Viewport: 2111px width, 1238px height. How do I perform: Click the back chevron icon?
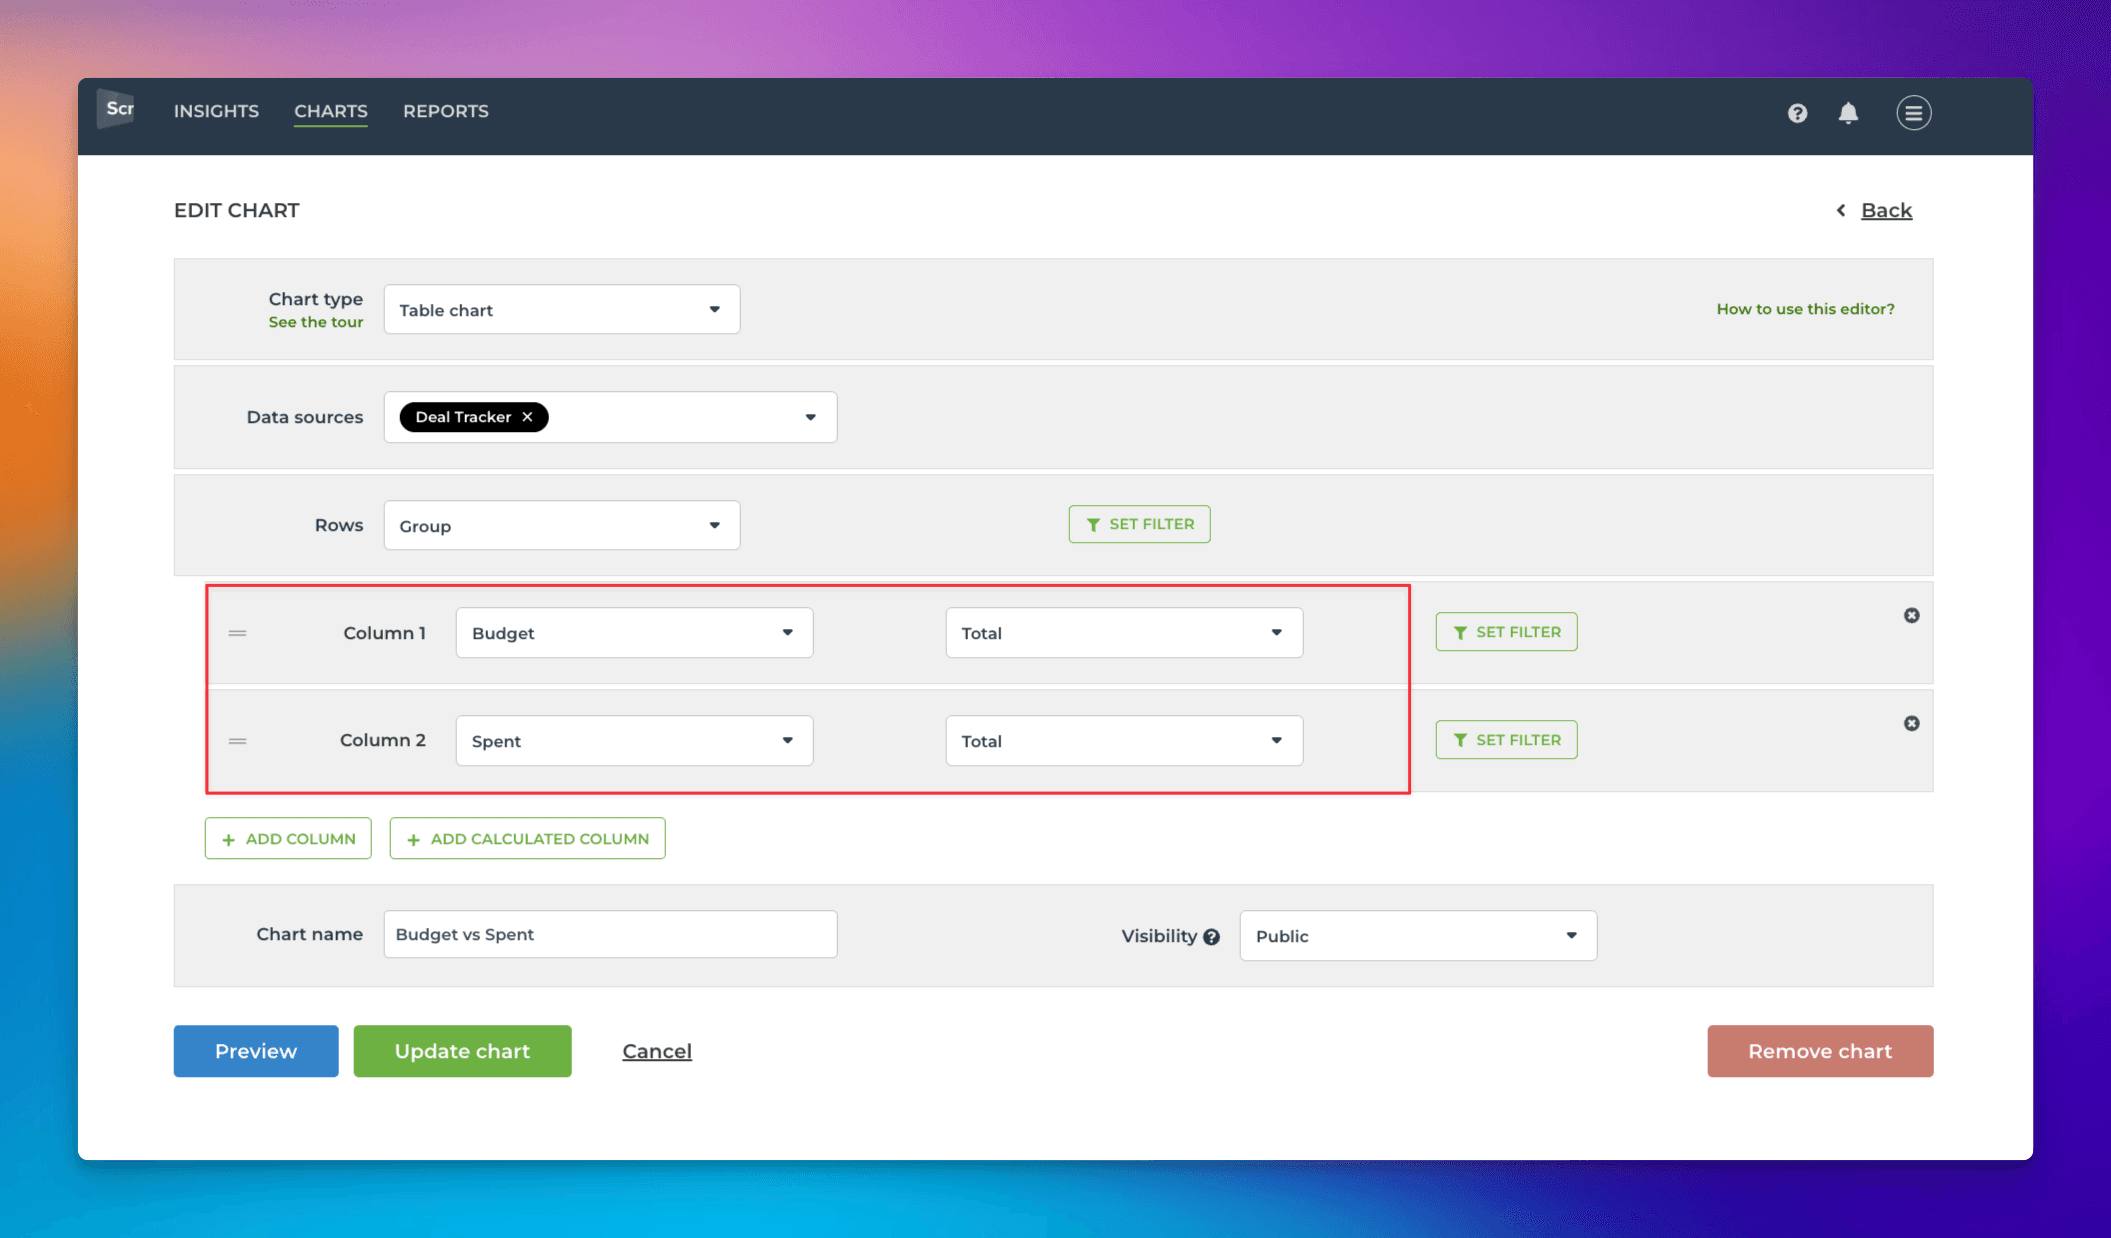point(1841,210)
